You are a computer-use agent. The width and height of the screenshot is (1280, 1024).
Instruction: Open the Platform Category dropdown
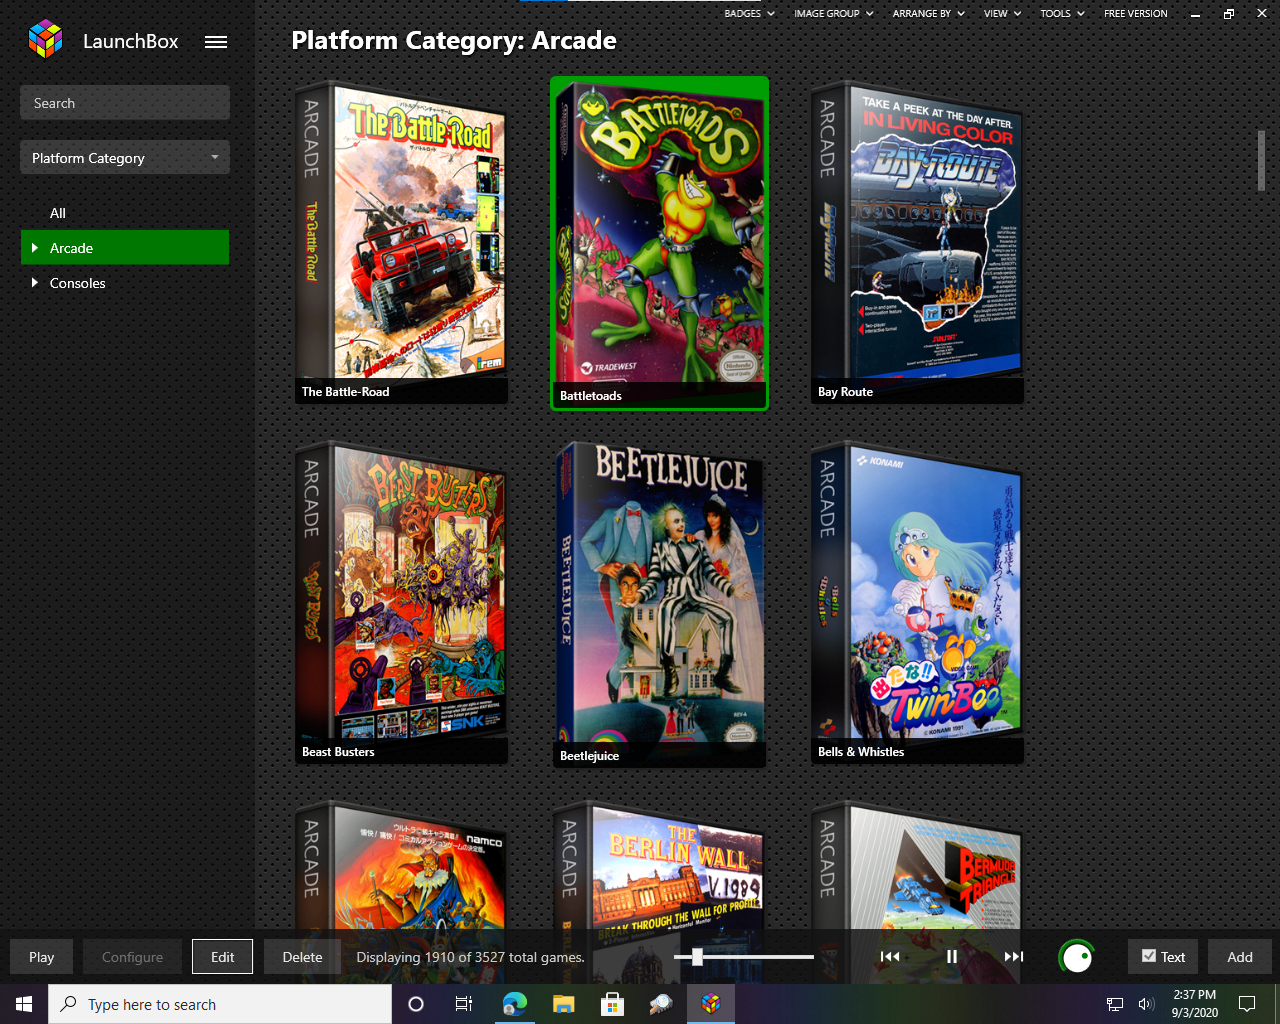pos(125,158)
